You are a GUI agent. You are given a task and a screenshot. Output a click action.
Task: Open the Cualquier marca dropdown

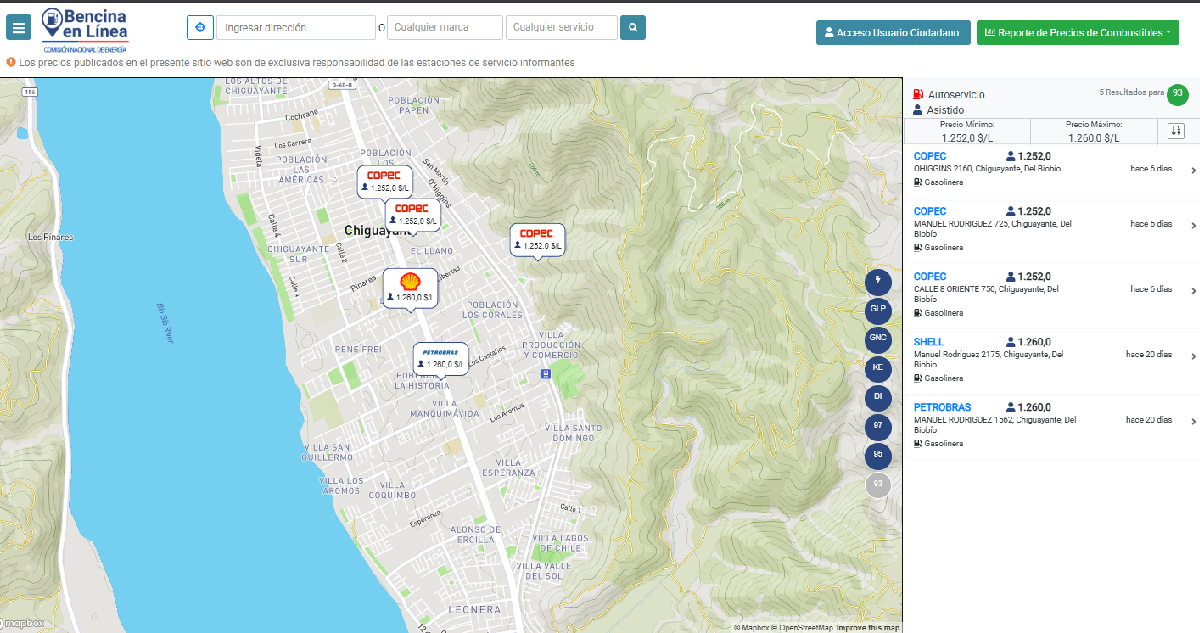pyautogui.click(x=444, y=27)
